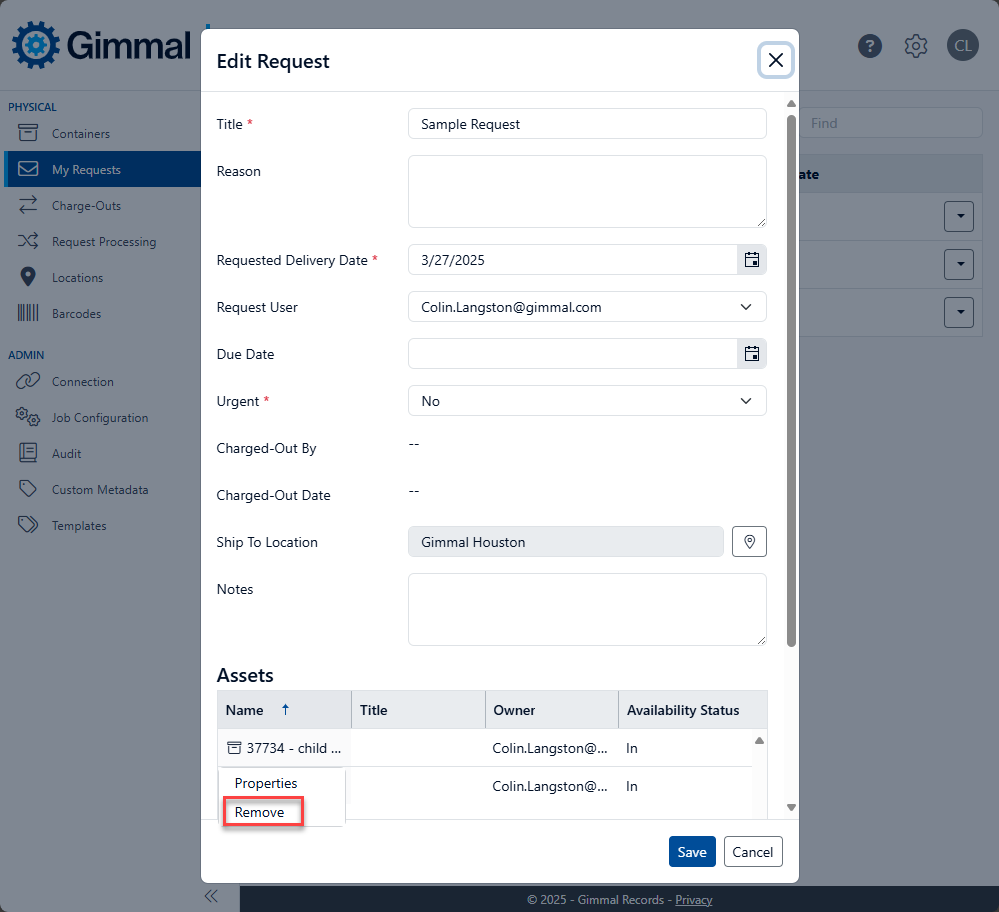The width and height of the screenshot is (999, 912).
Task: Open the first row action dropdown behind dialog
Action: (959, 217)
